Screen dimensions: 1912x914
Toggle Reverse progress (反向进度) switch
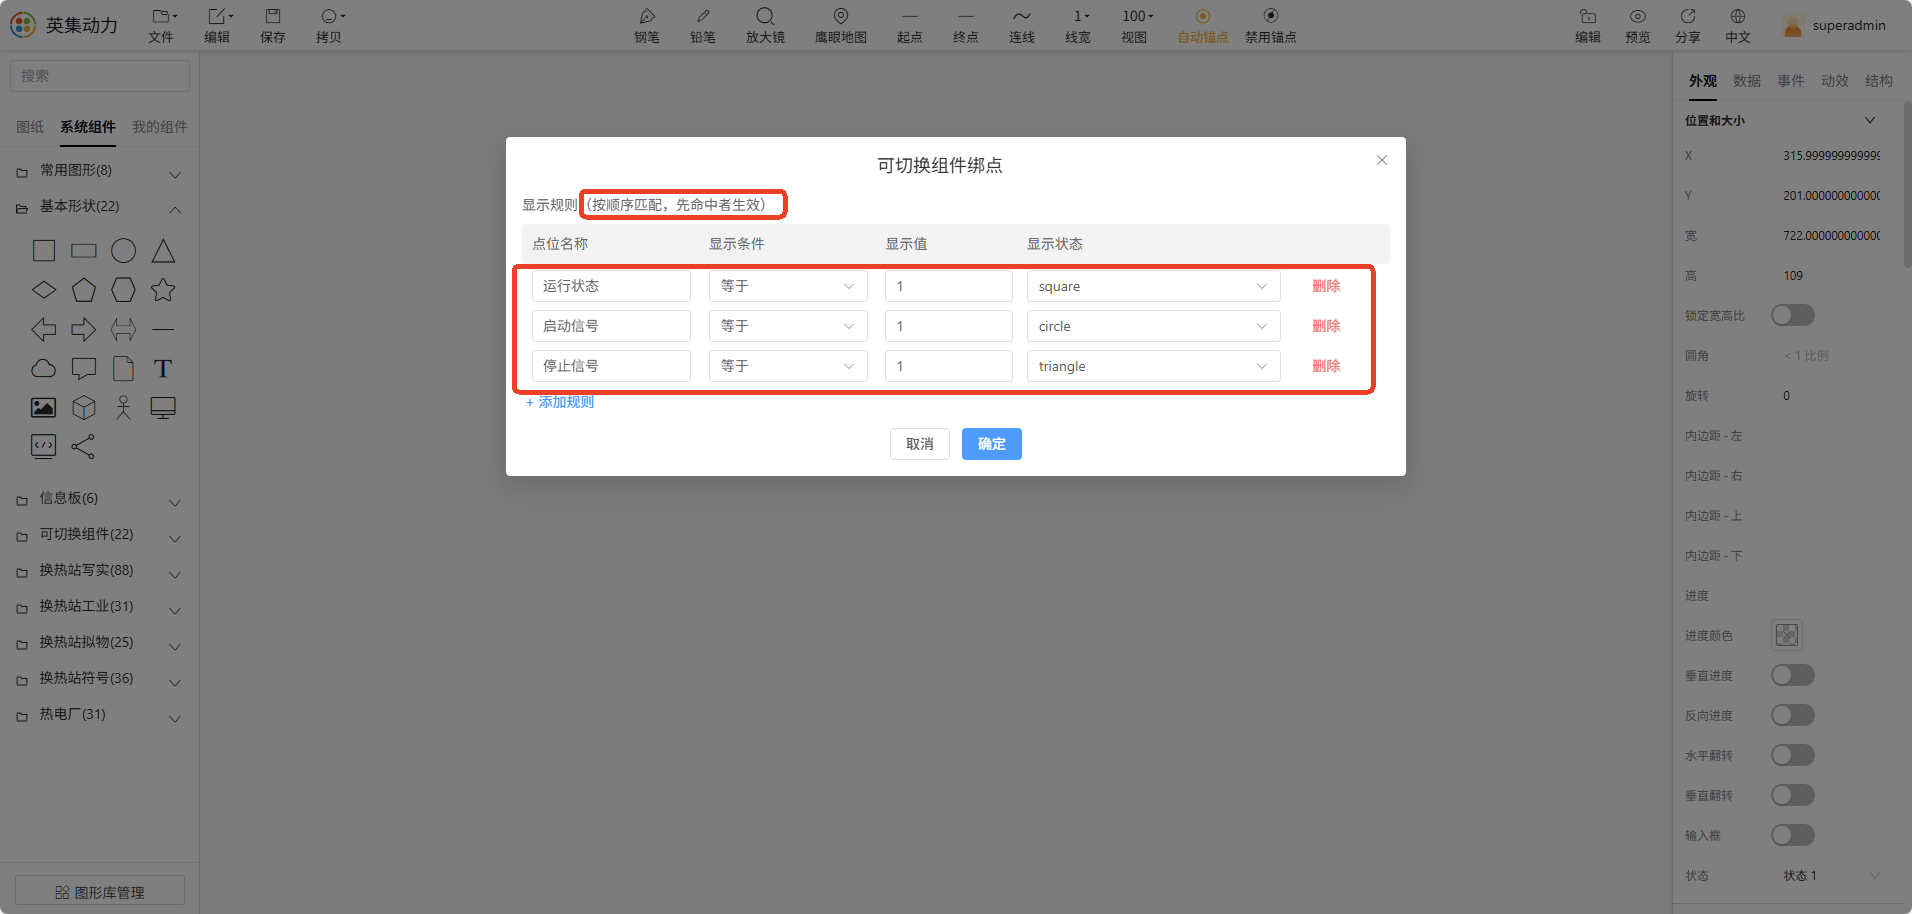coord(1793,715)
